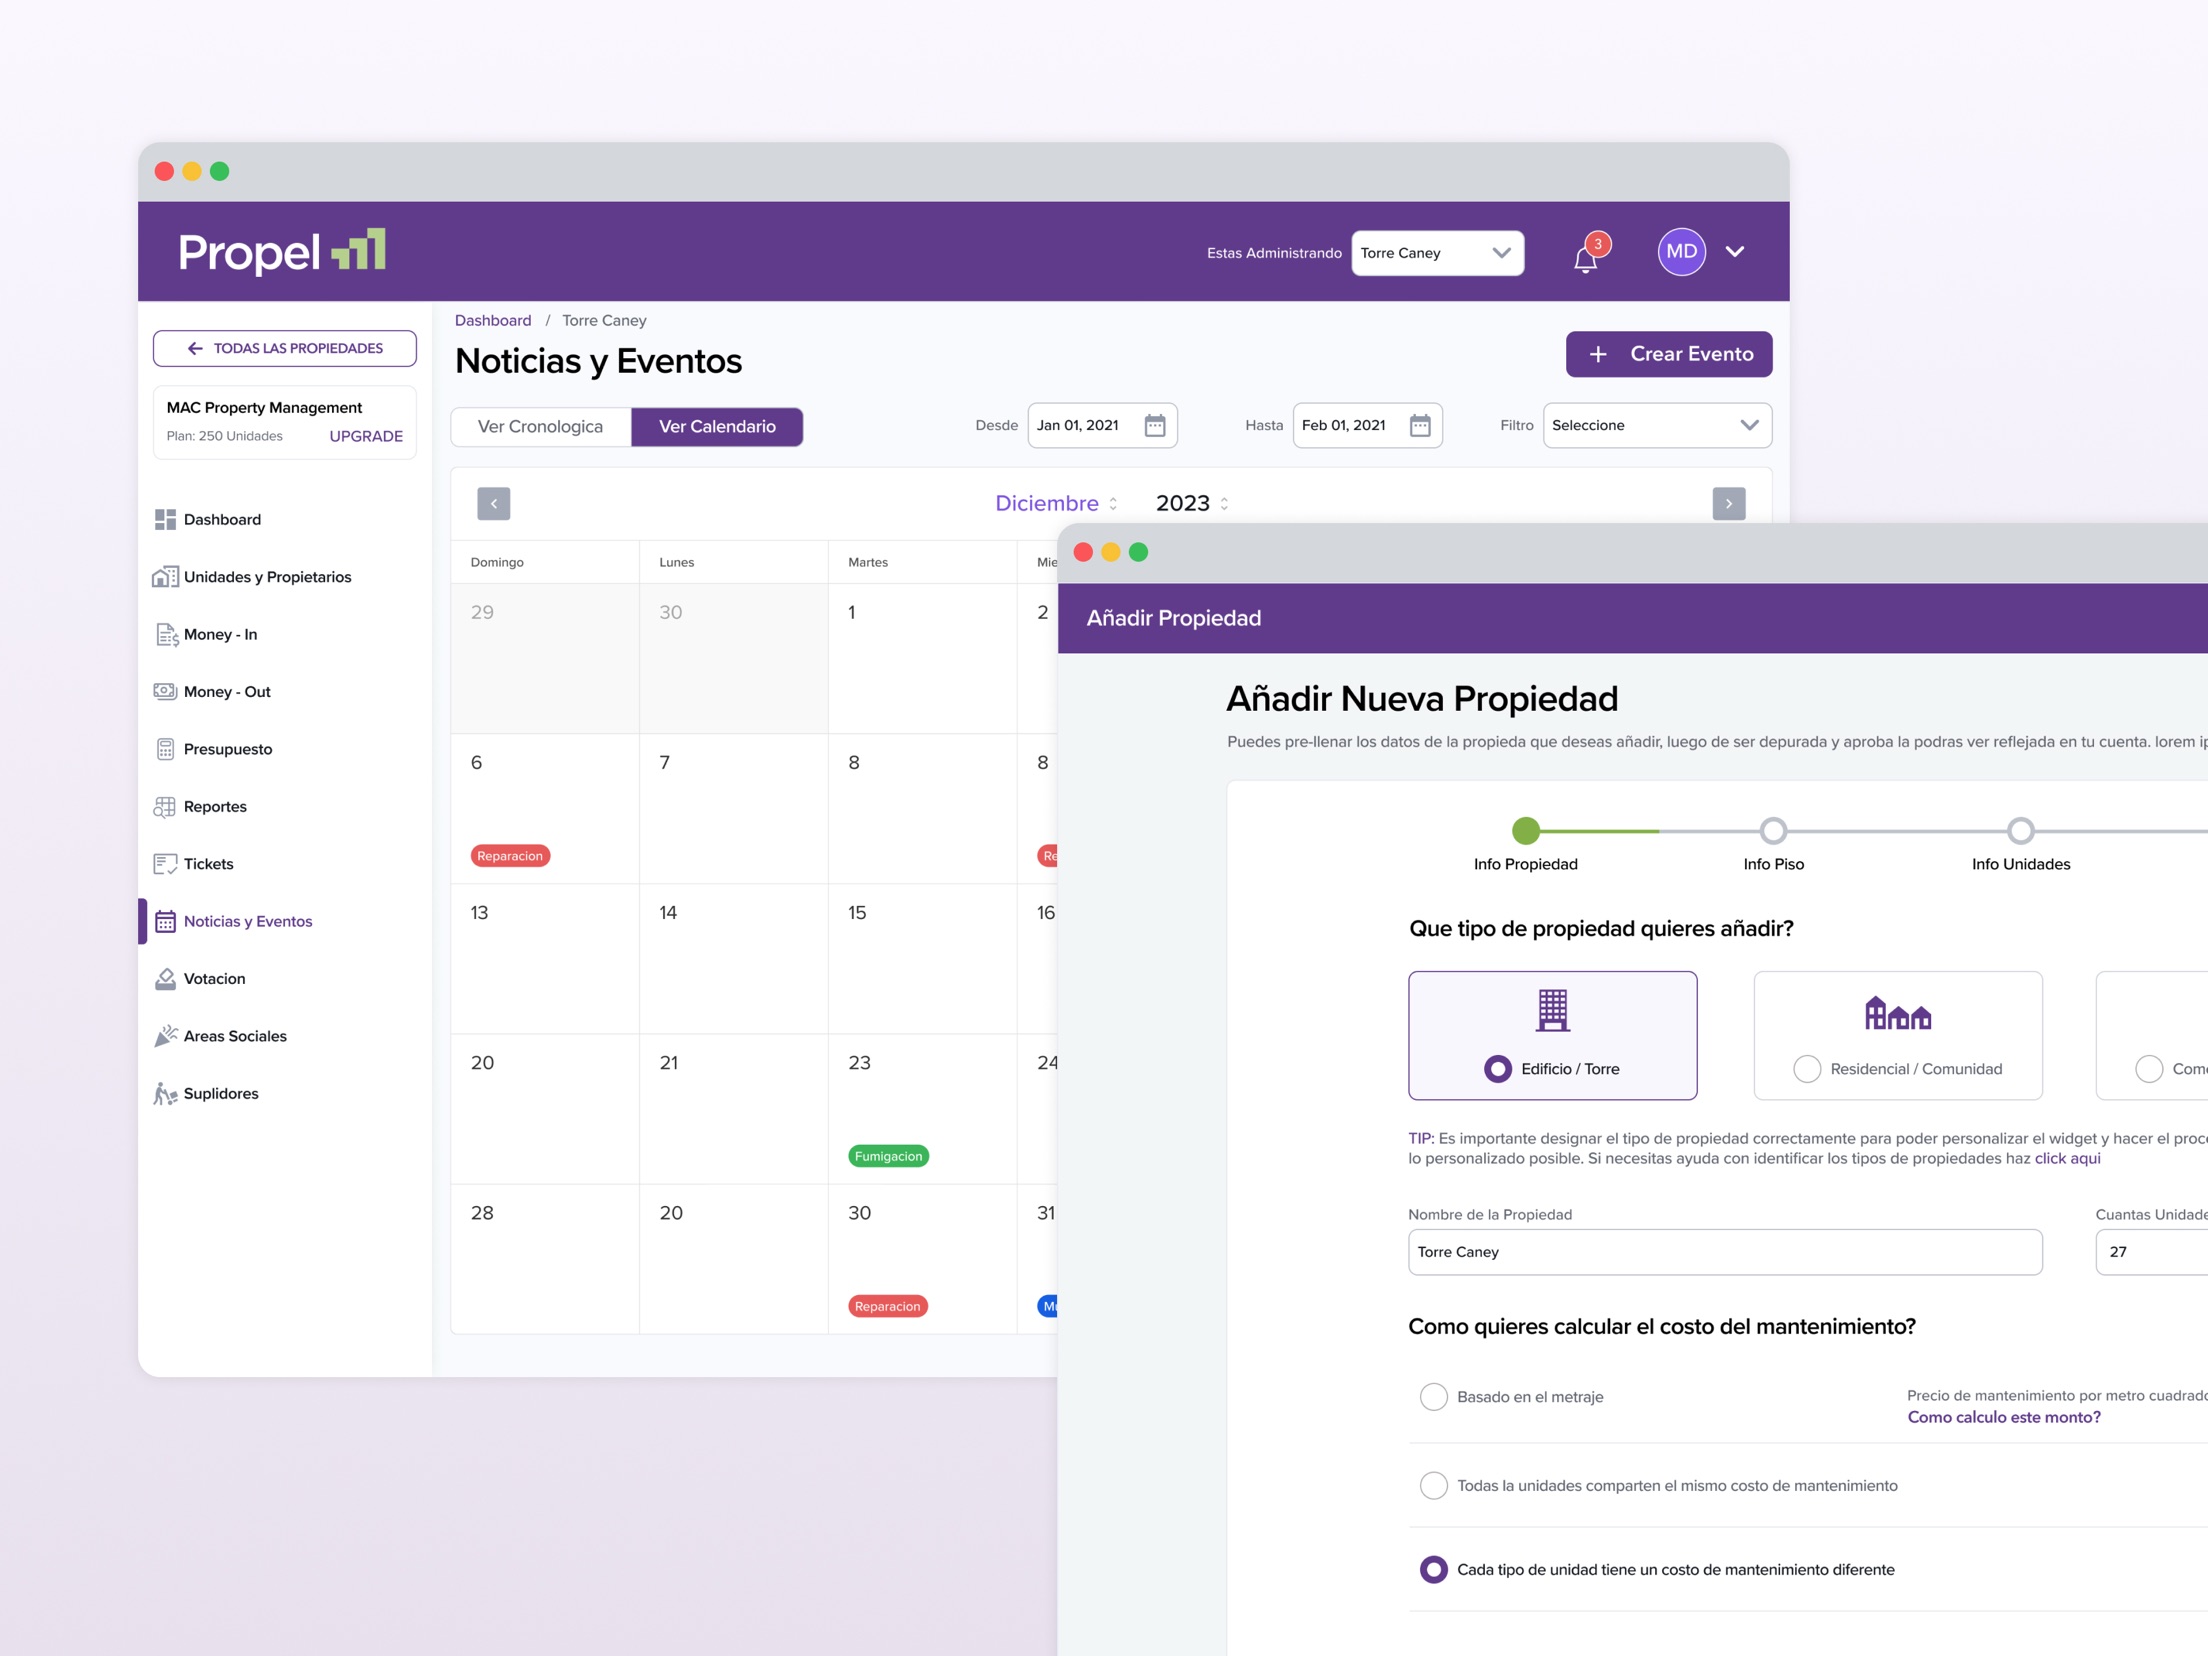Expand the user account chevron menu
2208x1656 pixels.
pyautogui.click(x=1735, y=252)
